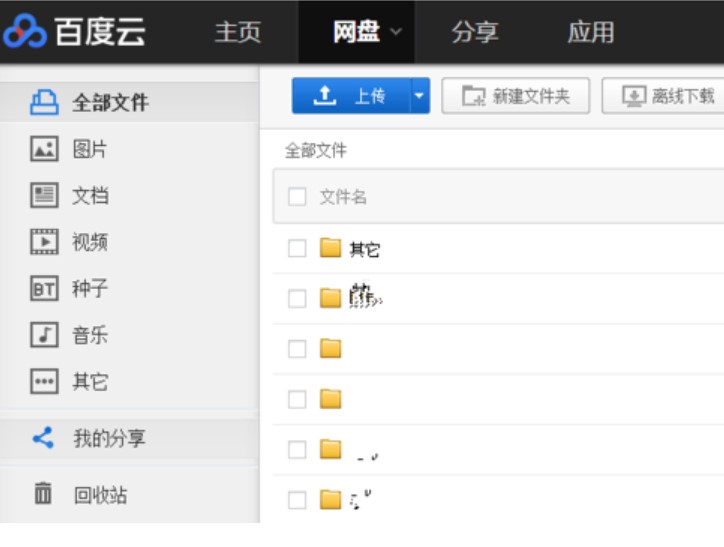This screenshot has height=547, width=724.
Task: Select the BT 种子 icon
Action: click(x=44, y=289)
